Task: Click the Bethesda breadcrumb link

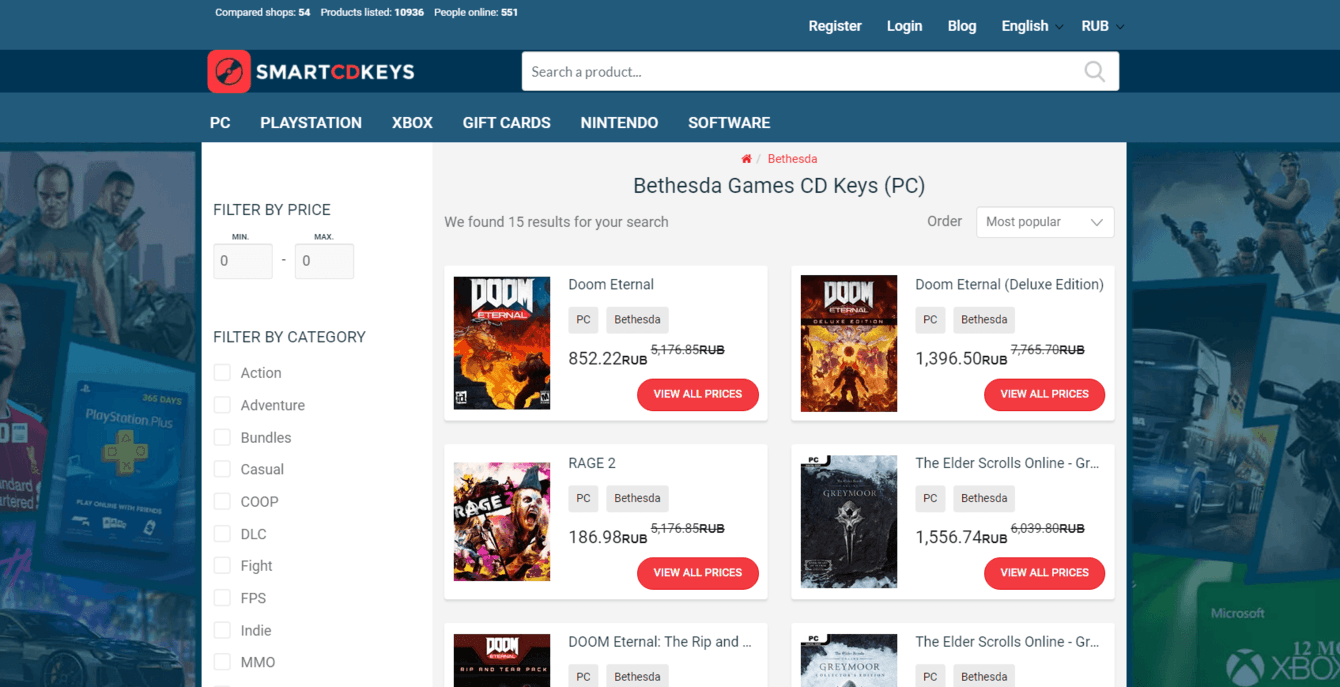Action: 792,159
